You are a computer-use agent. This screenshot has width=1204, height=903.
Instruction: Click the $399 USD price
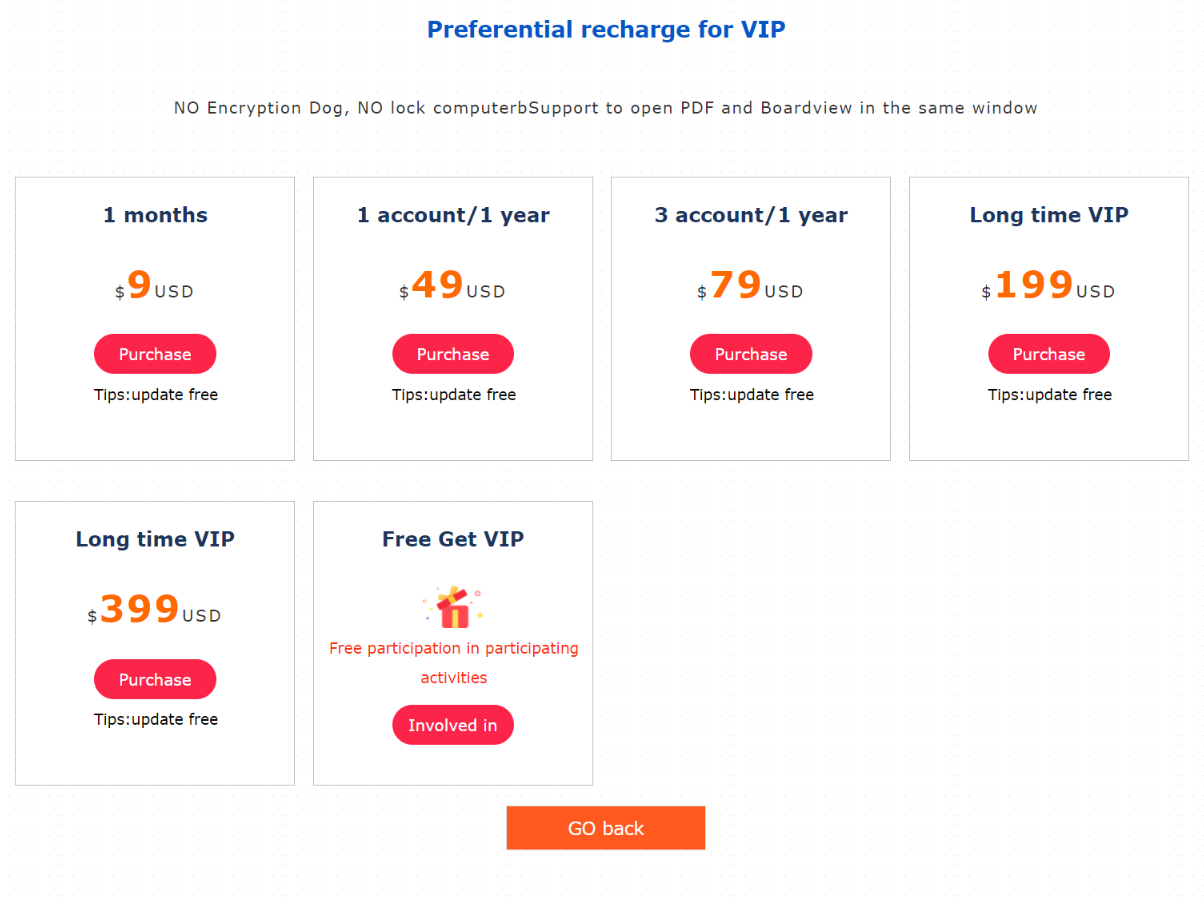[x=155, y=611]
